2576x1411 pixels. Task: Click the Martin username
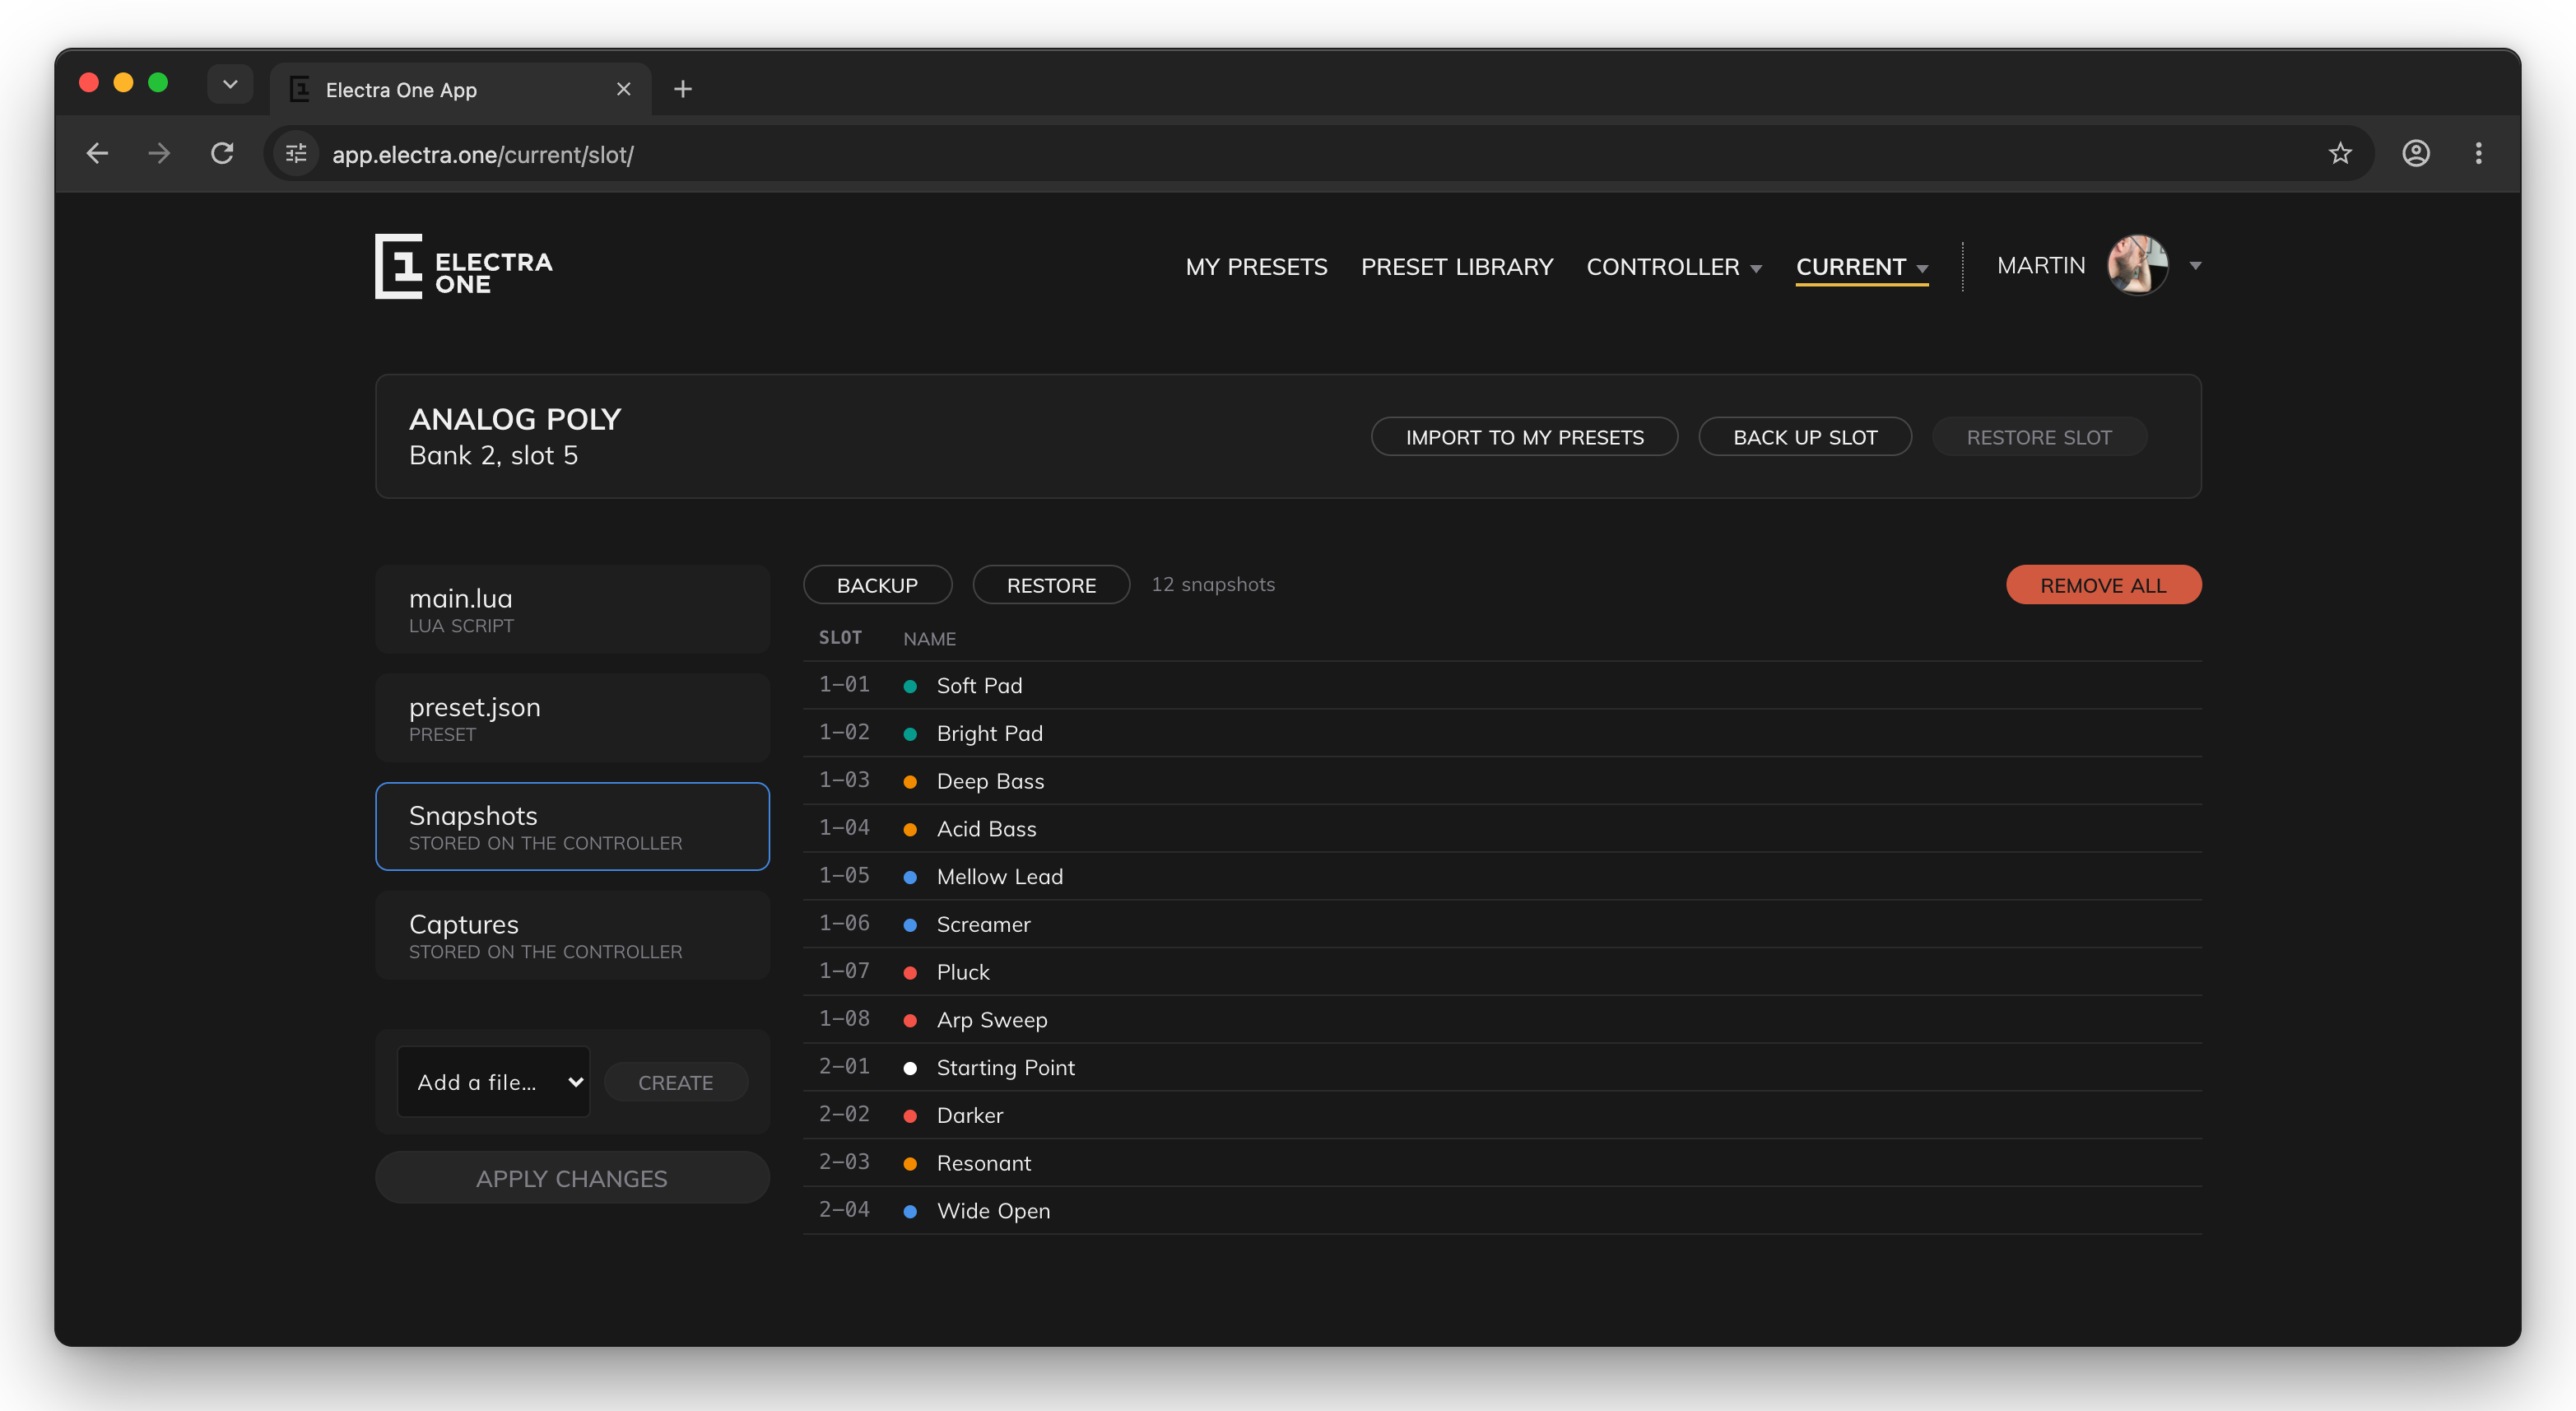pyautogui.click(x=2041, y=265)
